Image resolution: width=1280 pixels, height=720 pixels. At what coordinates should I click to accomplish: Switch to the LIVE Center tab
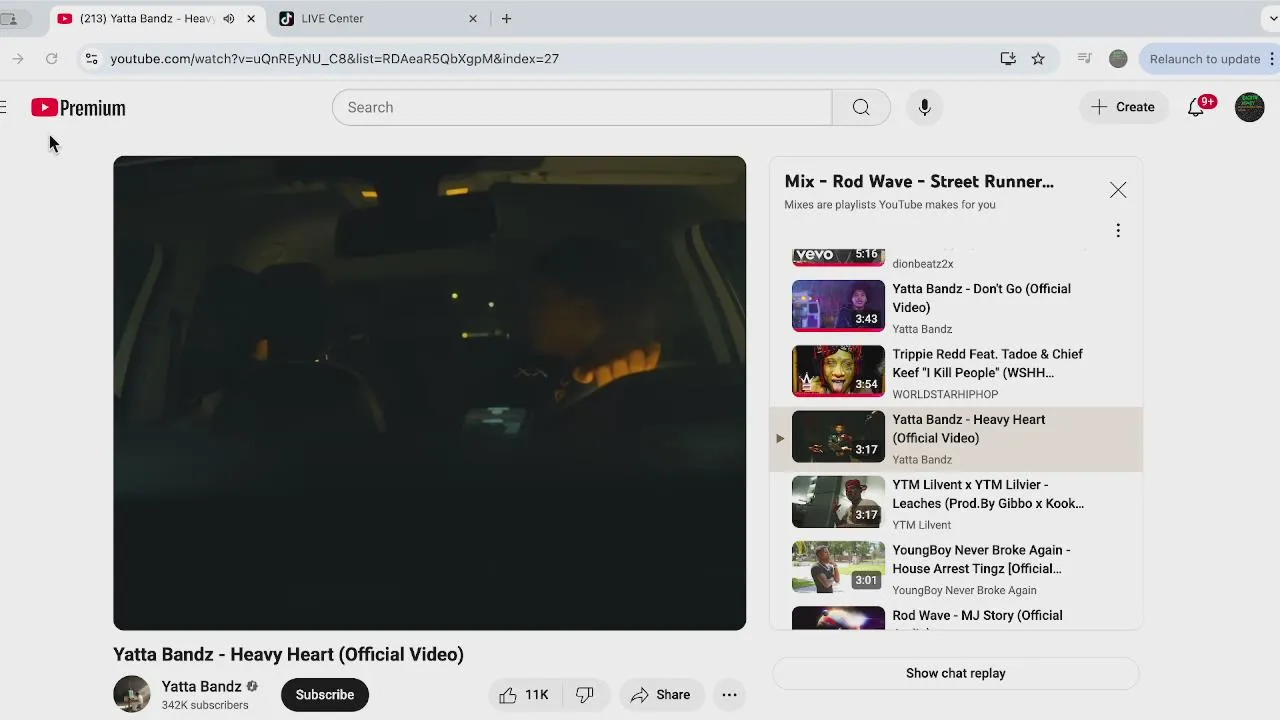click(x=380, y=19)
